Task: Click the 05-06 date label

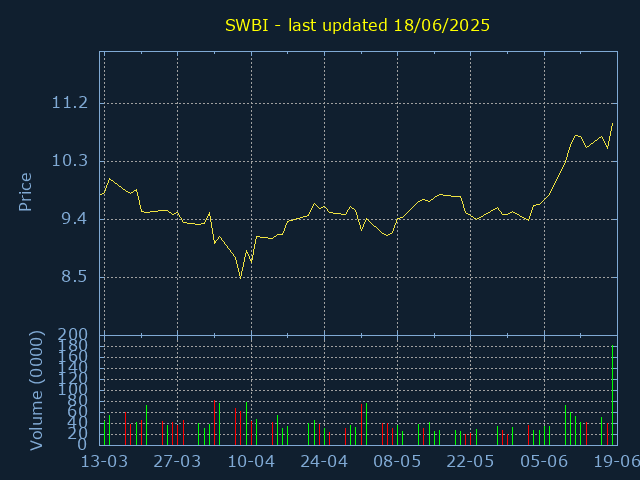Action: click(x=544, y=462)
